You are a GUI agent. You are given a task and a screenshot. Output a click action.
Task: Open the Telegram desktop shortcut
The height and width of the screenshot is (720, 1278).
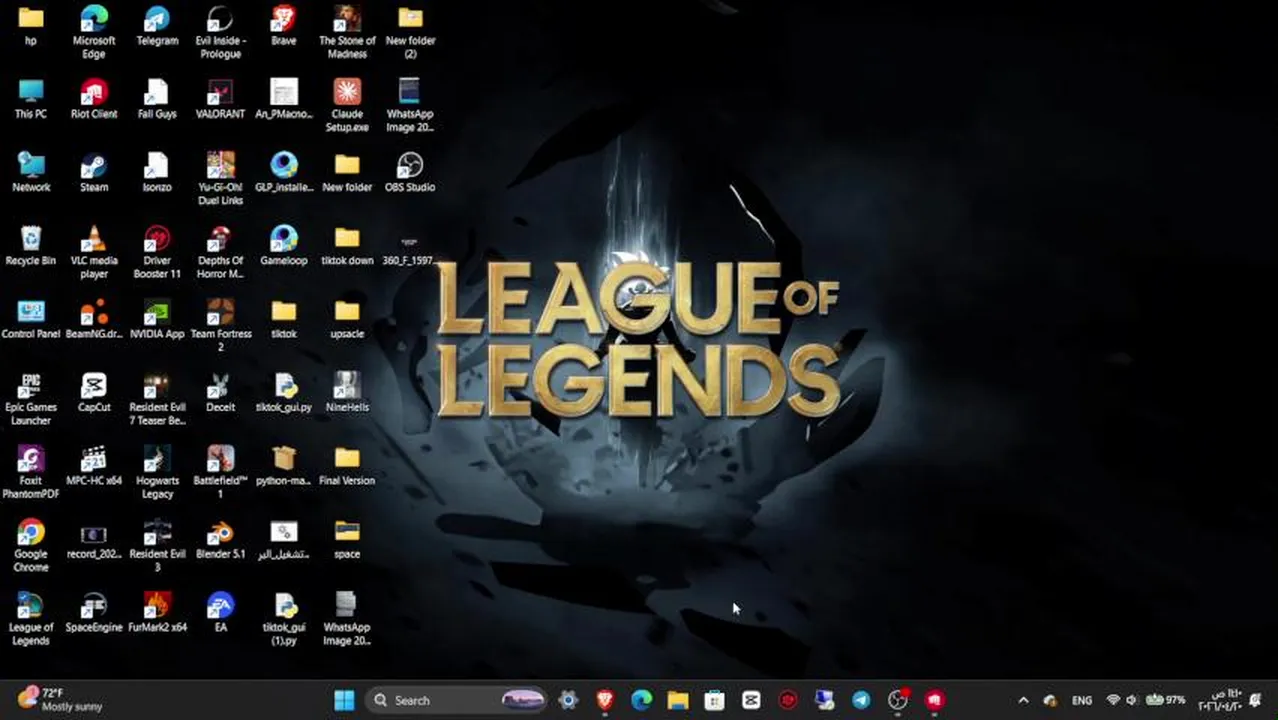coord(157,26)
